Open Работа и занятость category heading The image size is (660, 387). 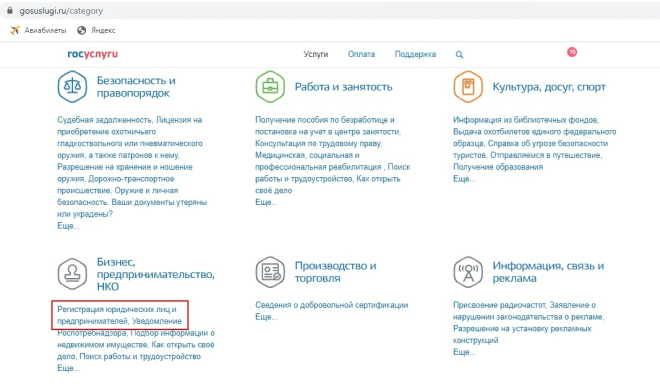tap(343, 87)
